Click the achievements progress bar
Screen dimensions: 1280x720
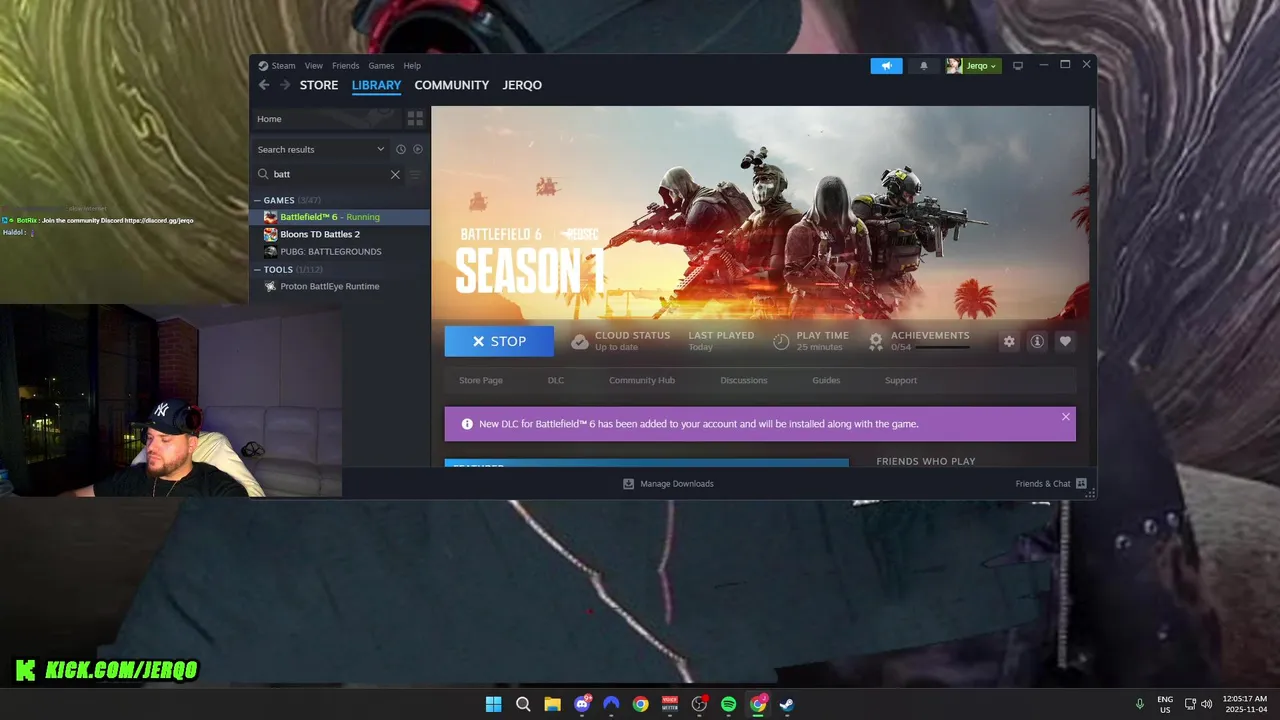[x=942, y=347]
